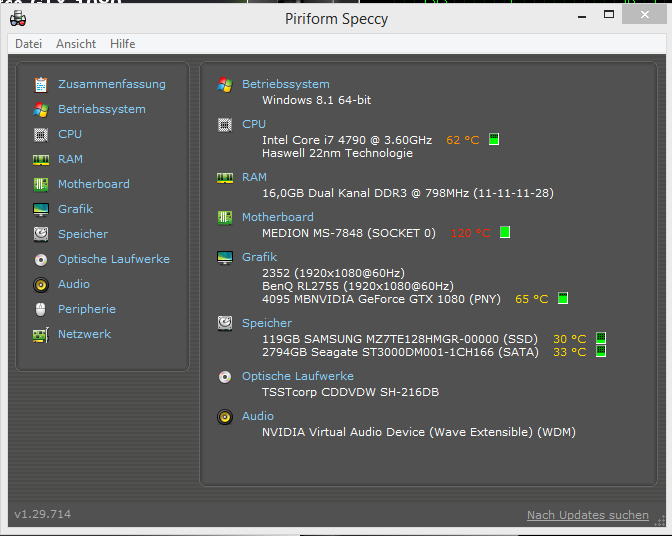The image size is (672, 536).
Task: Click the RAM heading in the summary panel
Action: point(254,177)
